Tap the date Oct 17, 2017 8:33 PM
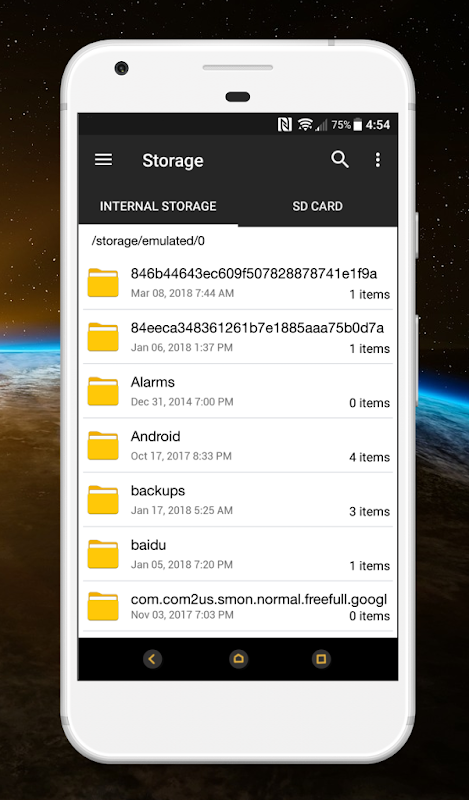Viewport: 469px width, 800px height. tap(181, 456)
